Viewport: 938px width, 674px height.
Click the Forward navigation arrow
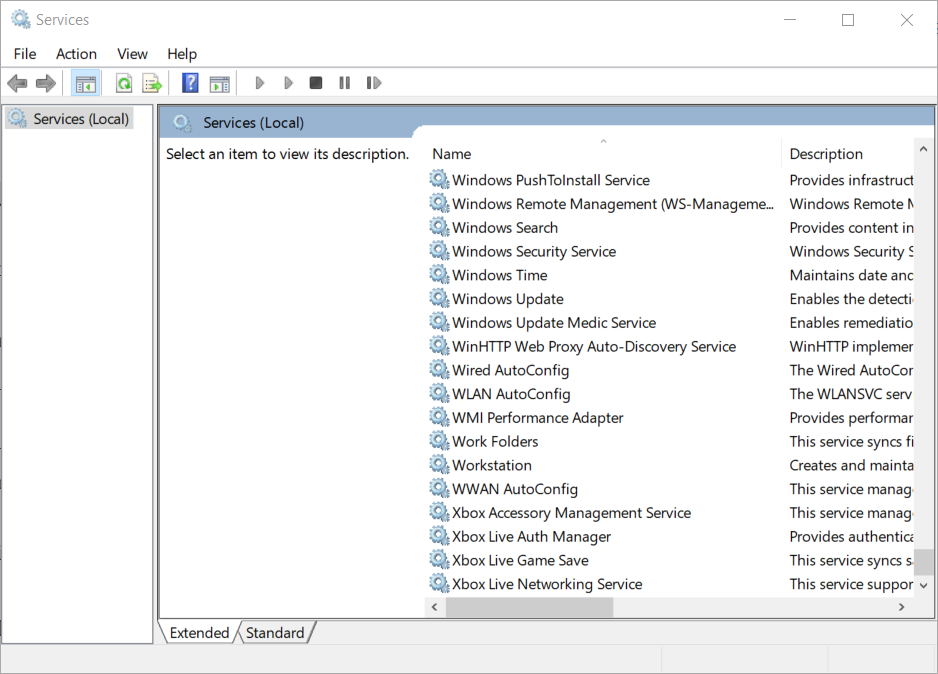45,82
